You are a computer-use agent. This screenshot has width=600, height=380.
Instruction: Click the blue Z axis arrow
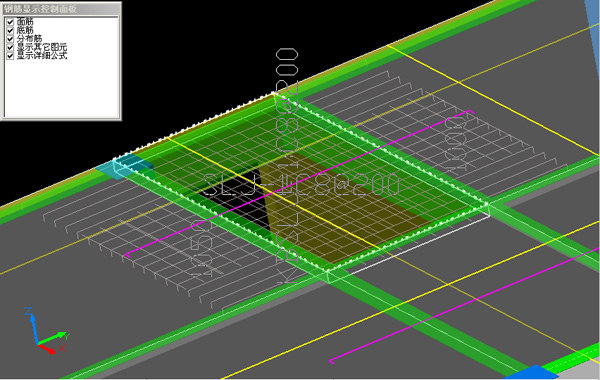32,325
